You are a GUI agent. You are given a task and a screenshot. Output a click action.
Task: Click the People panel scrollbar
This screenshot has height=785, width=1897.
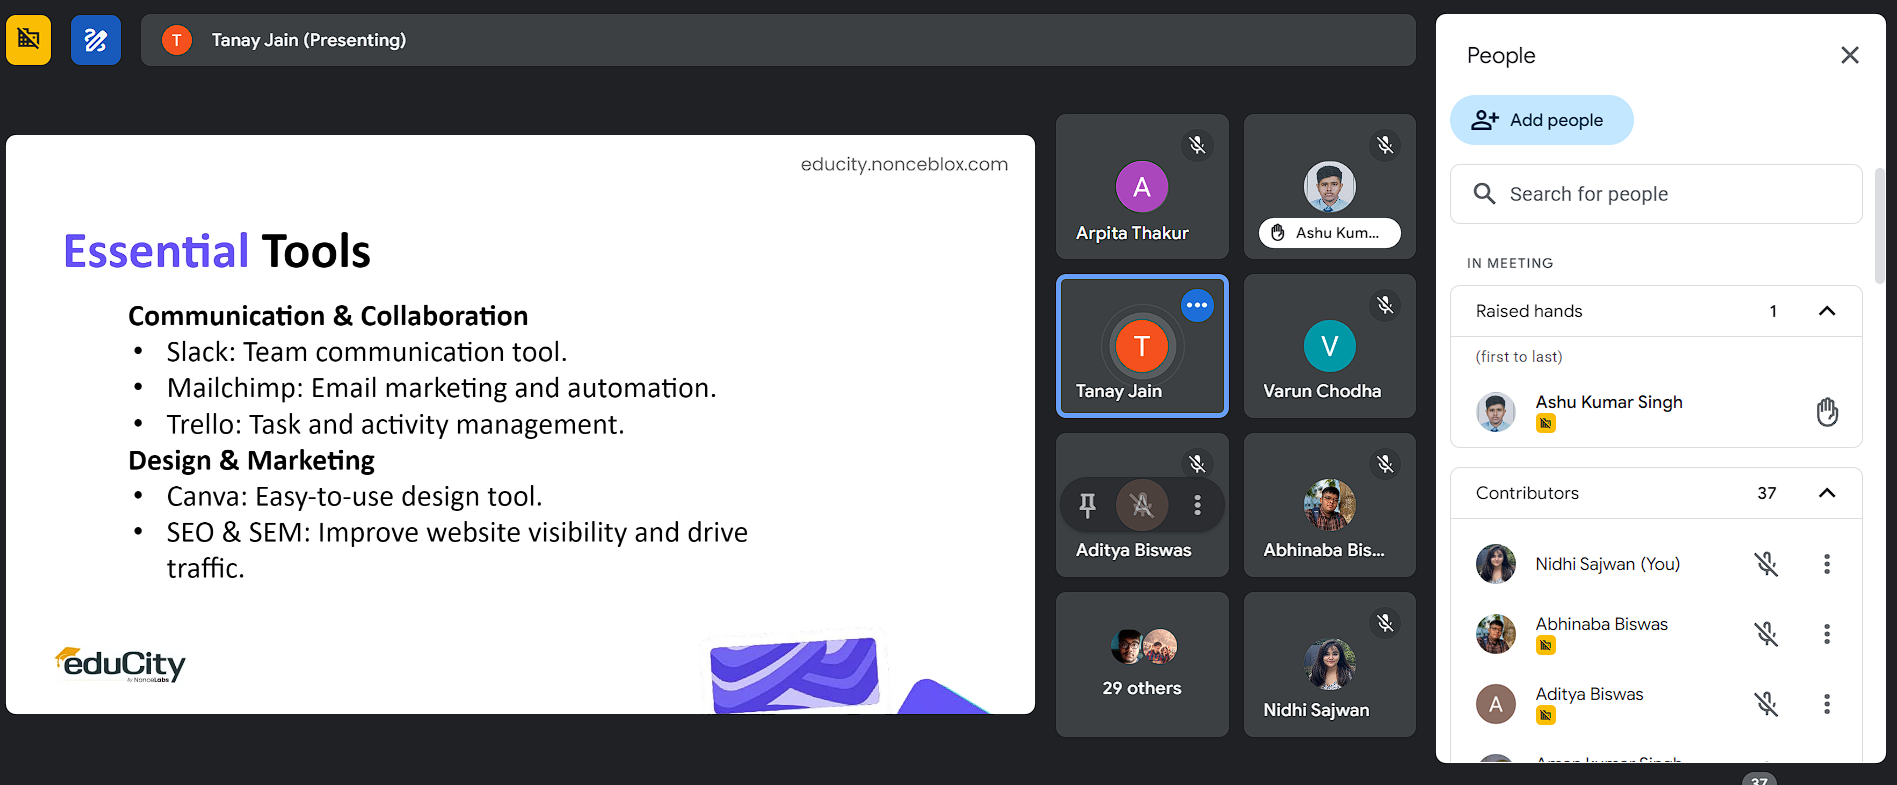click(x=1879, y=226)
